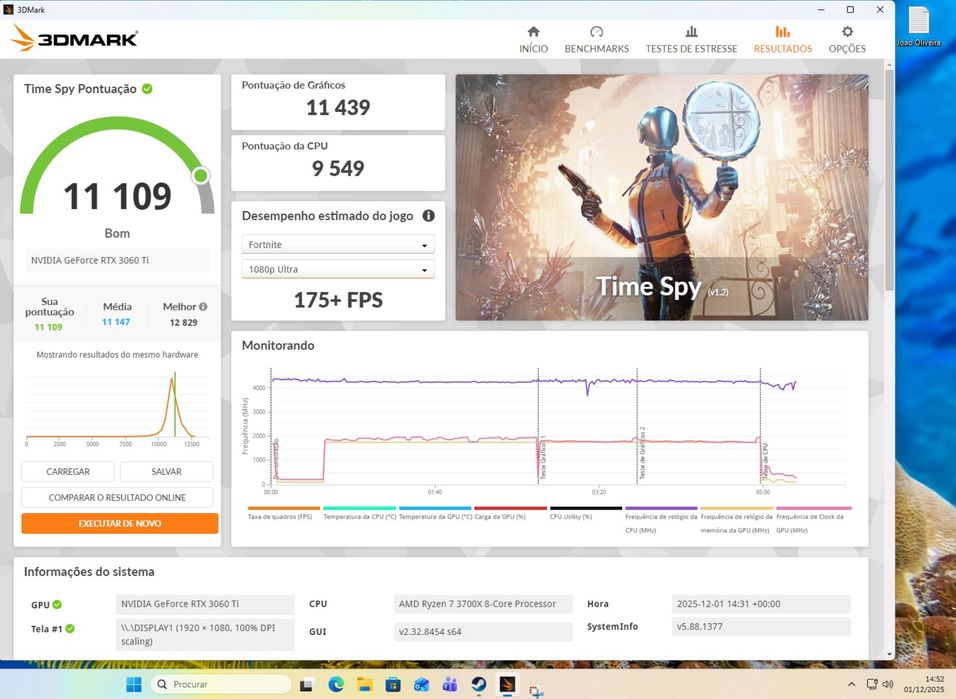Screen dimensions: 956x699
Task: Toggle Frequência de relógio da memória da GPU legend
Action: pyautogui.click(x=737, y=519)
